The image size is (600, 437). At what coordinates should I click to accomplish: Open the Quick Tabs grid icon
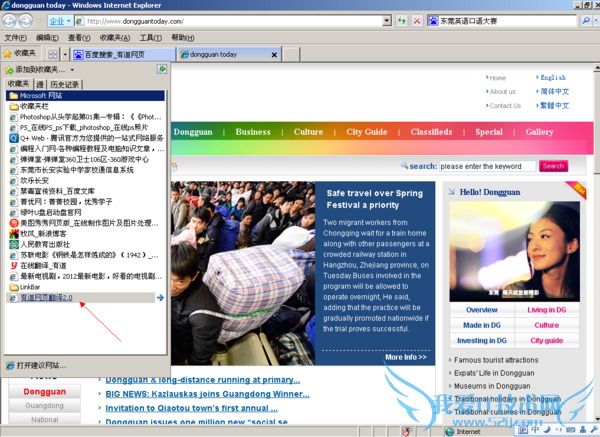52,55
